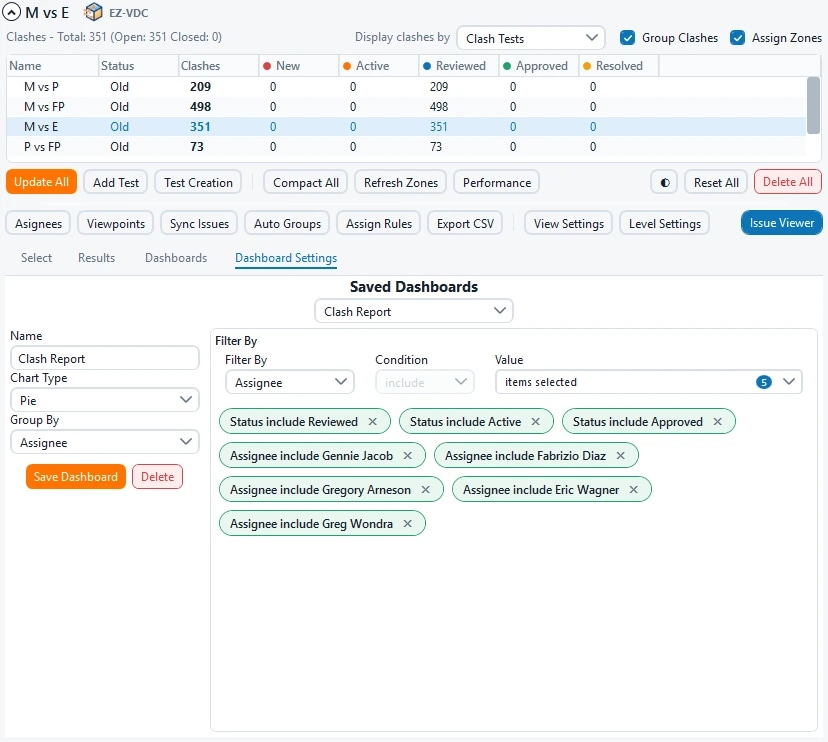Remove the Assignee include Greg Wondra chip
828x742 pixels.
click(408, 523)
